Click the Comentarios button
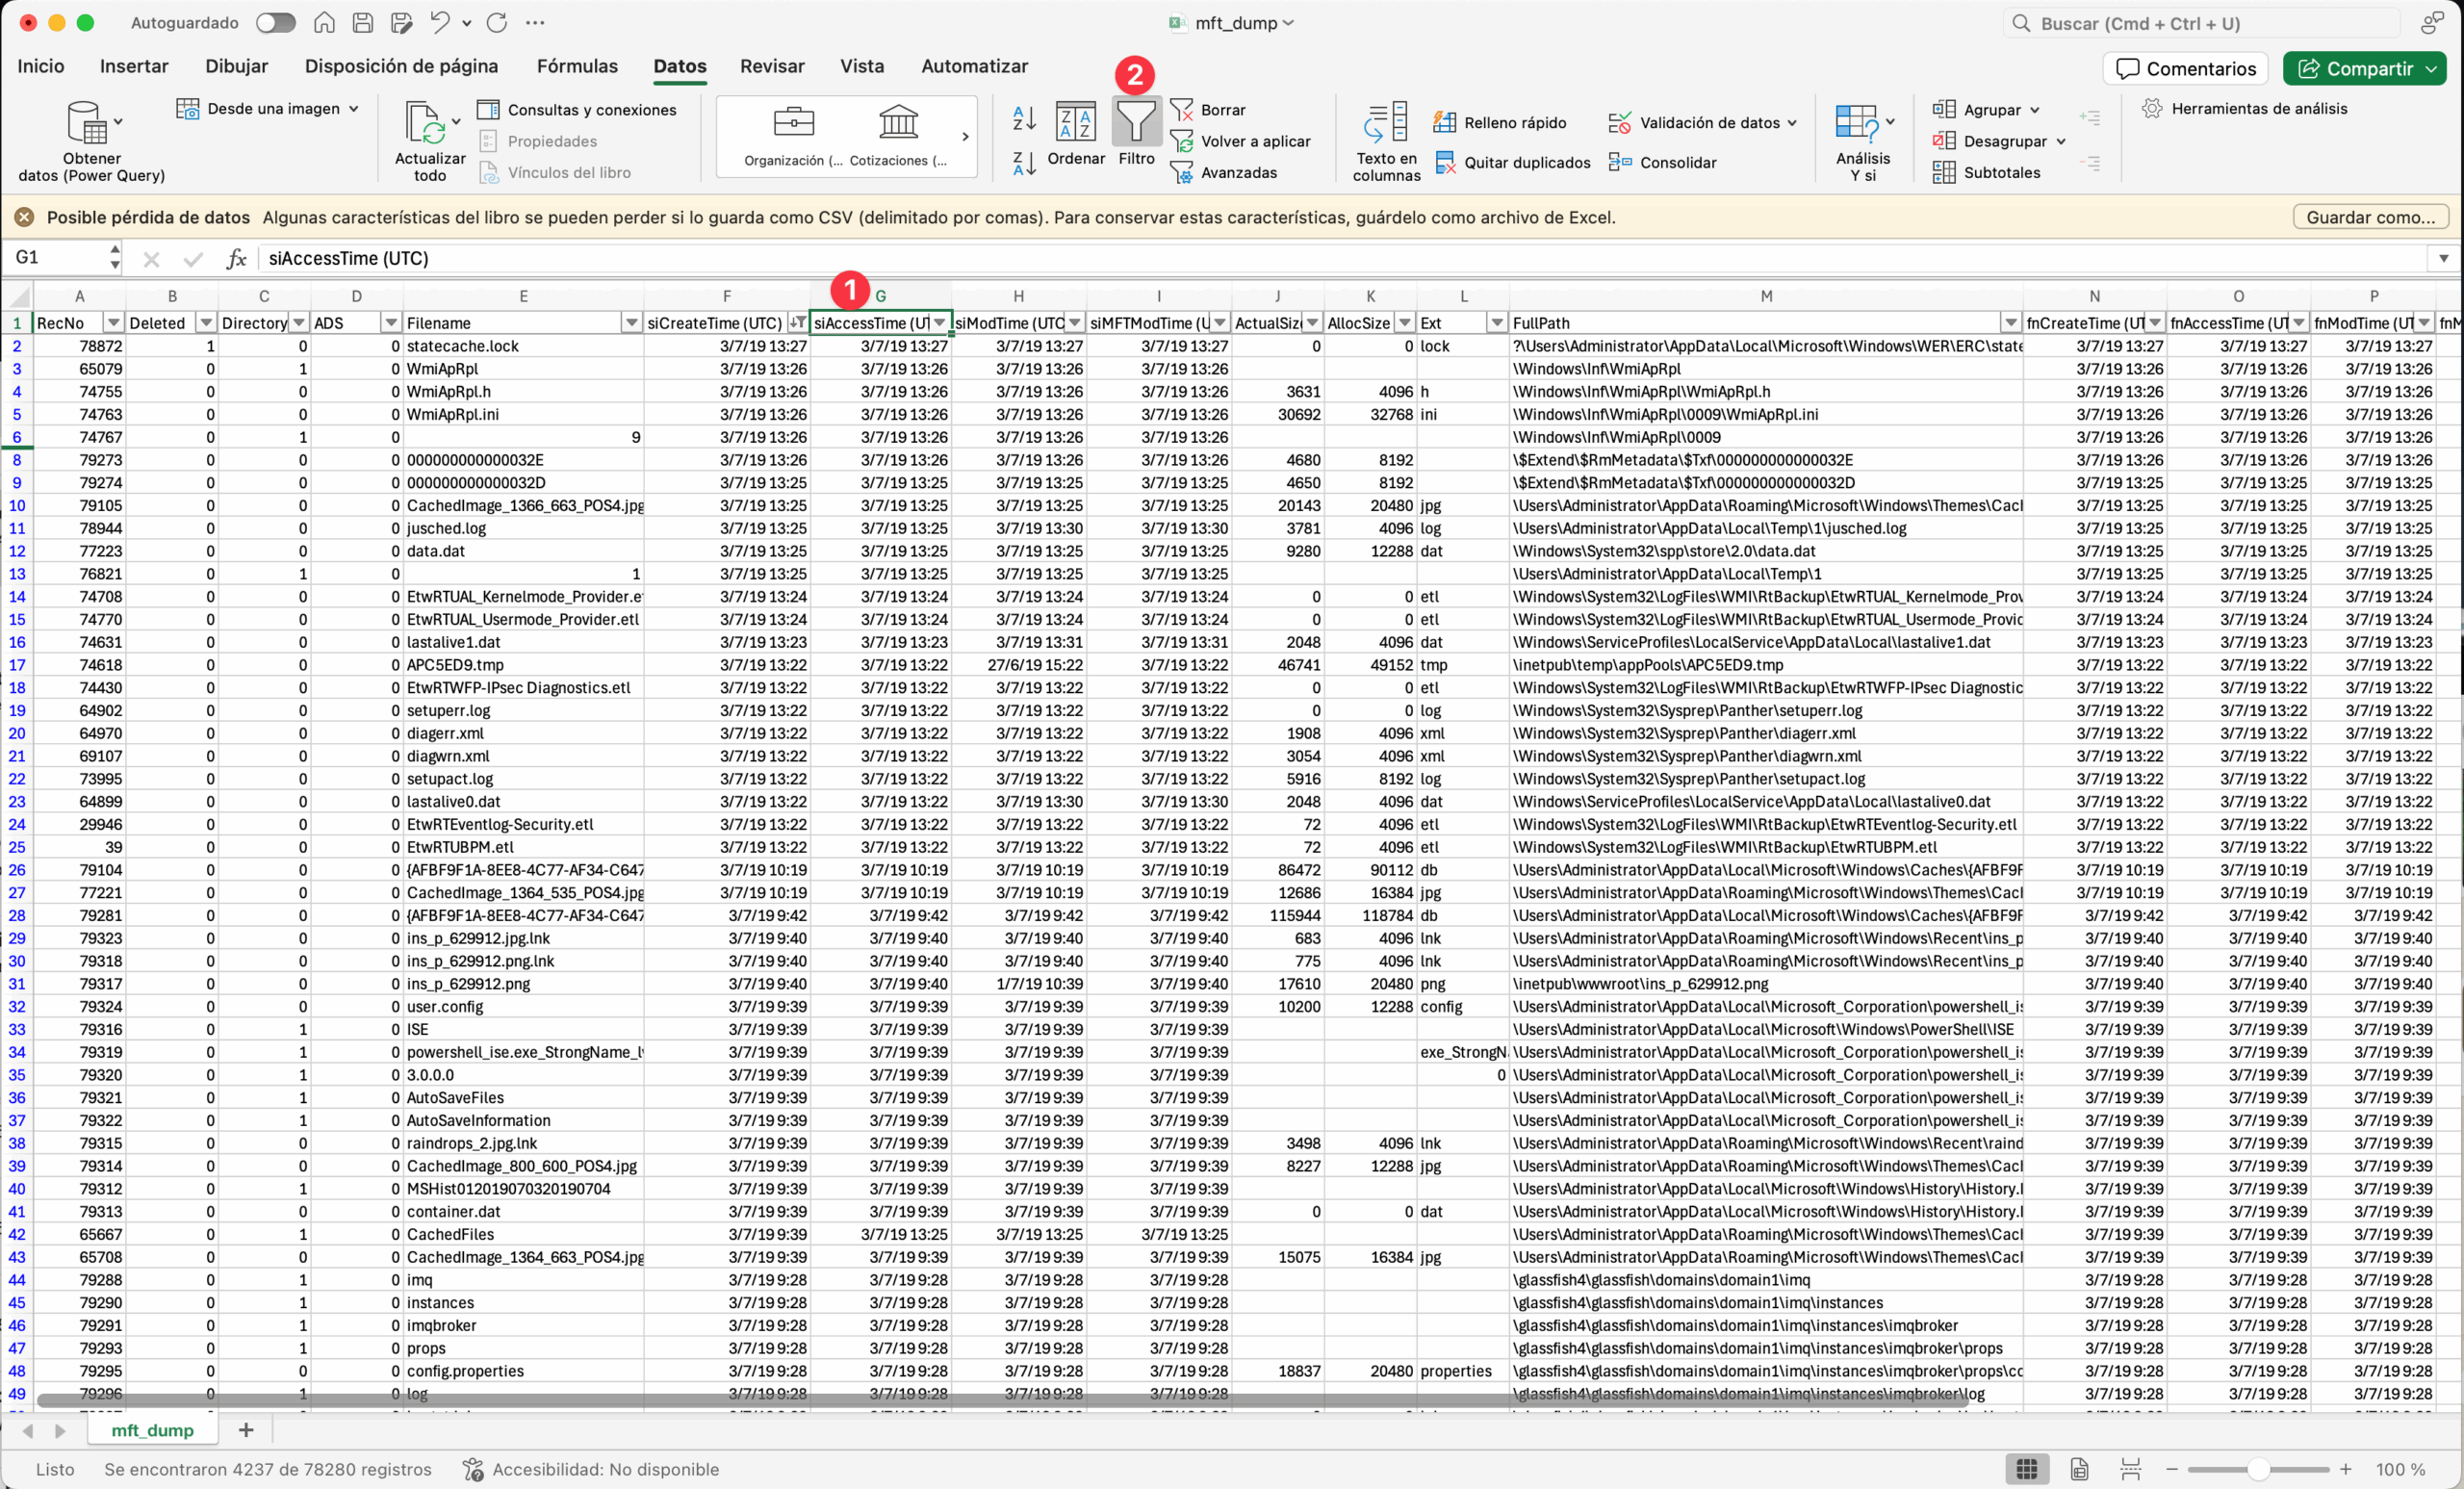This screenshot has width=2464, height=1489. (2185, 68)
